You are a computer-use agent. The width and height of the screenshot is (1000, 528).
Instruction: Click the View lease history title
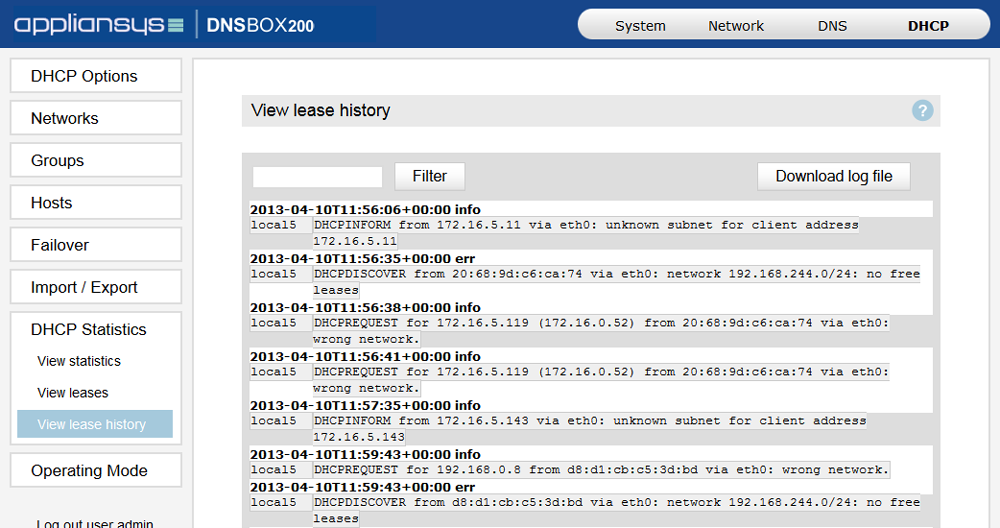pyautogui.click(x=321, y=110)
